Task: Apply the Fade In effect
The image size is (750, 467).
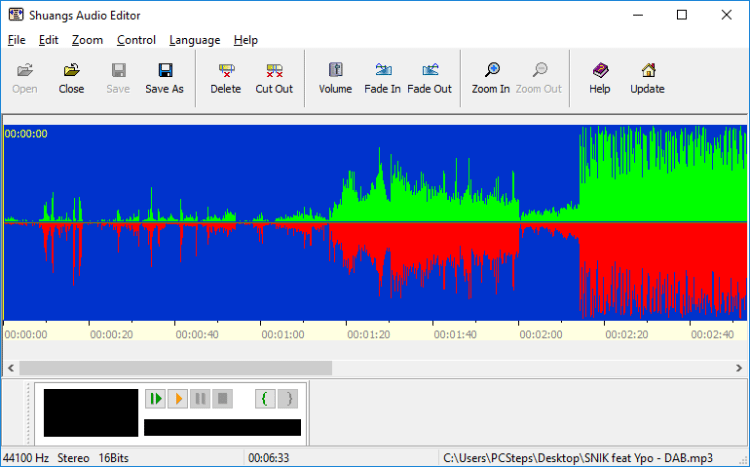Action: pyautogui.click(x=383, y=70)
